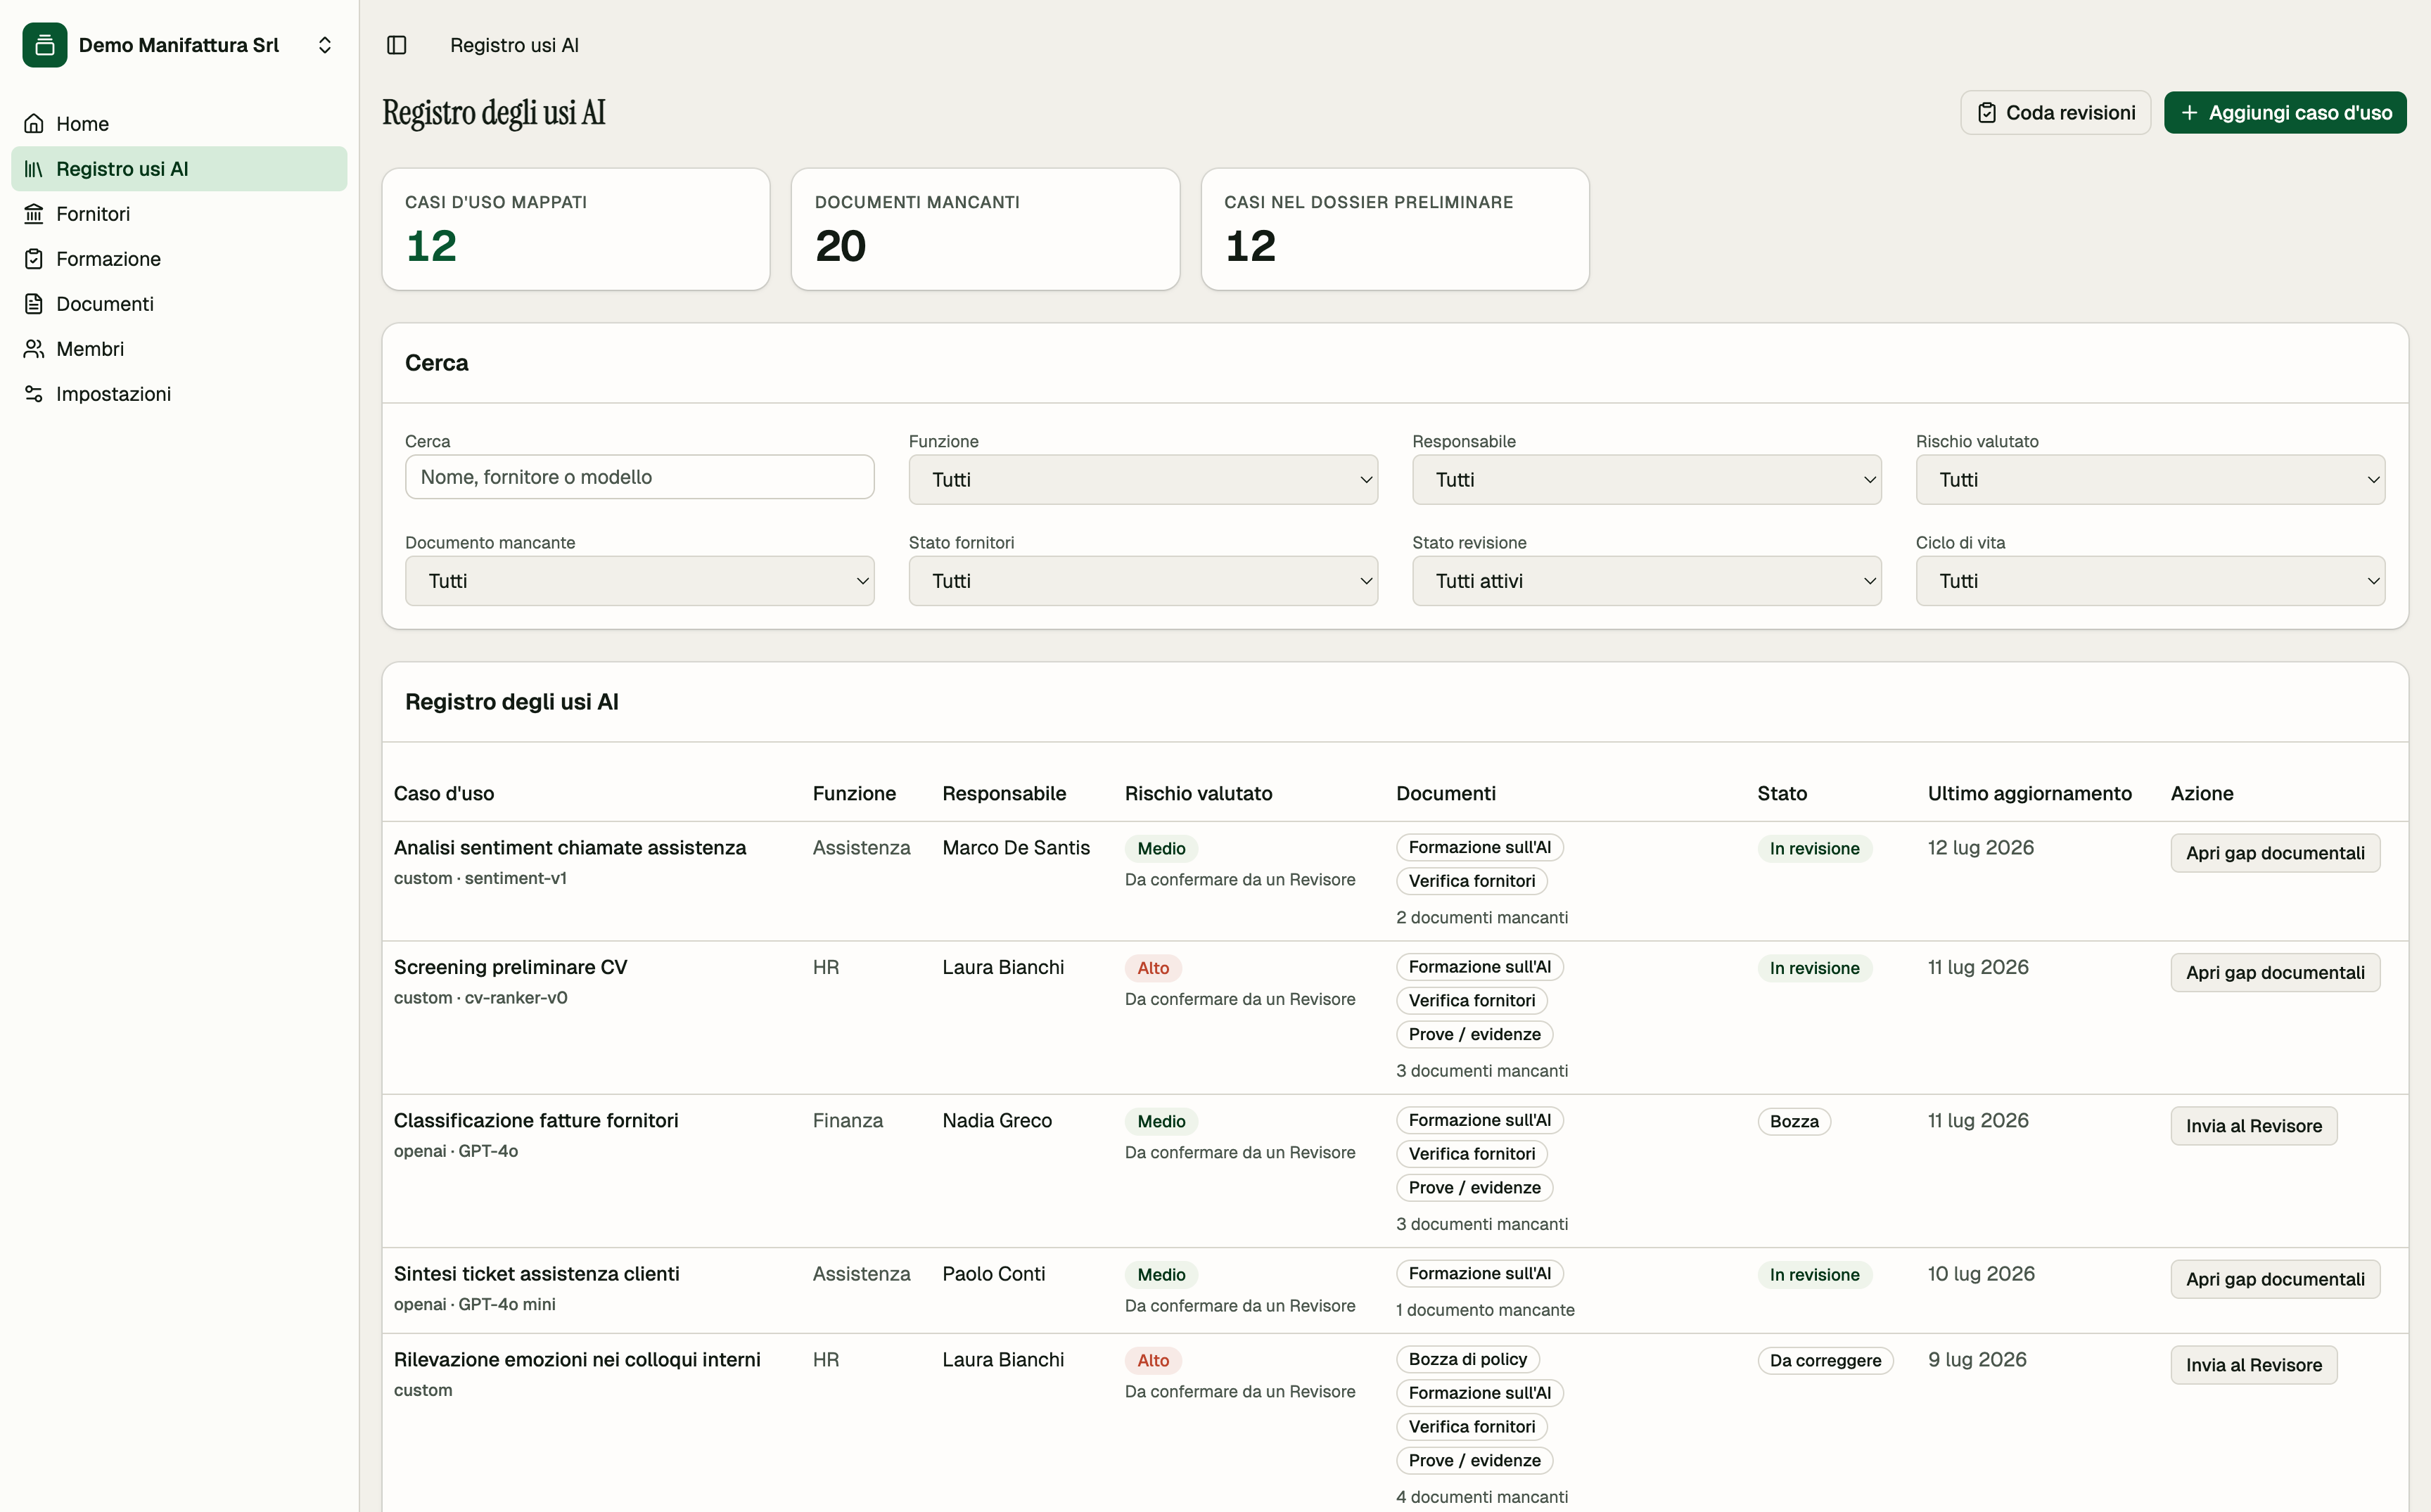Click the plus icon in Aggiungi caso d'uso
This screenshot has height=1512, width=2431.
pyautogui.click(x=2189, y=113)
